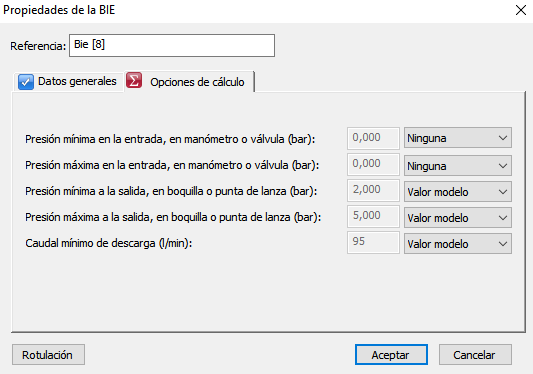Click the Presión mínima entrada value field
This screenshot has height=374, width=533.
click(373, 138)
